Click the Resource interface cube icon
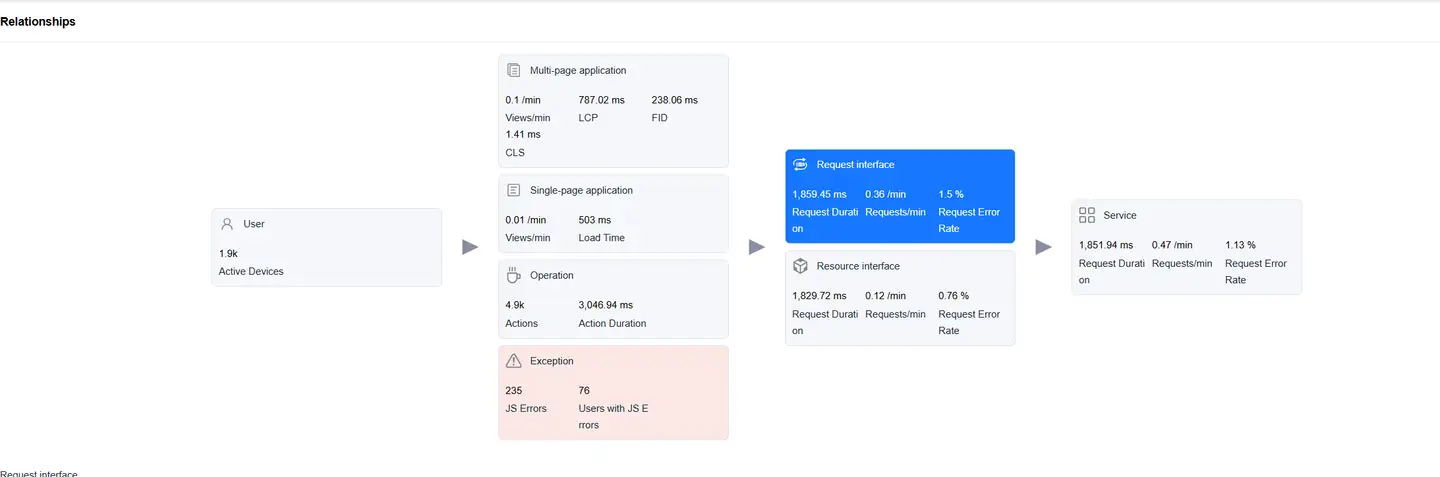 pyautogui.click(x=800, y=266)
